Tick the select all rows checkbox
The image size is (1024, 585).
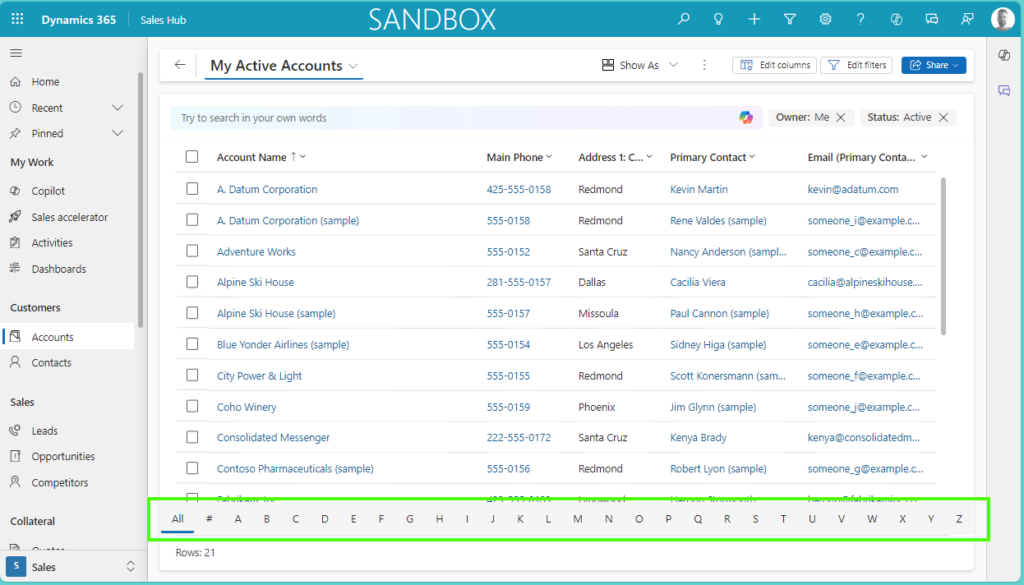[x=192, y=157]
